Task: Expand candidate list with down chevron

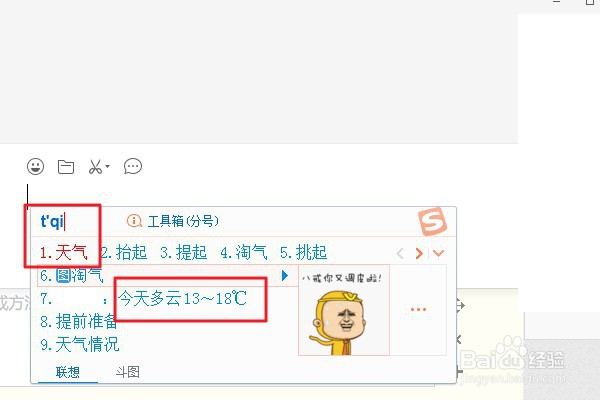Action: (x=439, y=253)
